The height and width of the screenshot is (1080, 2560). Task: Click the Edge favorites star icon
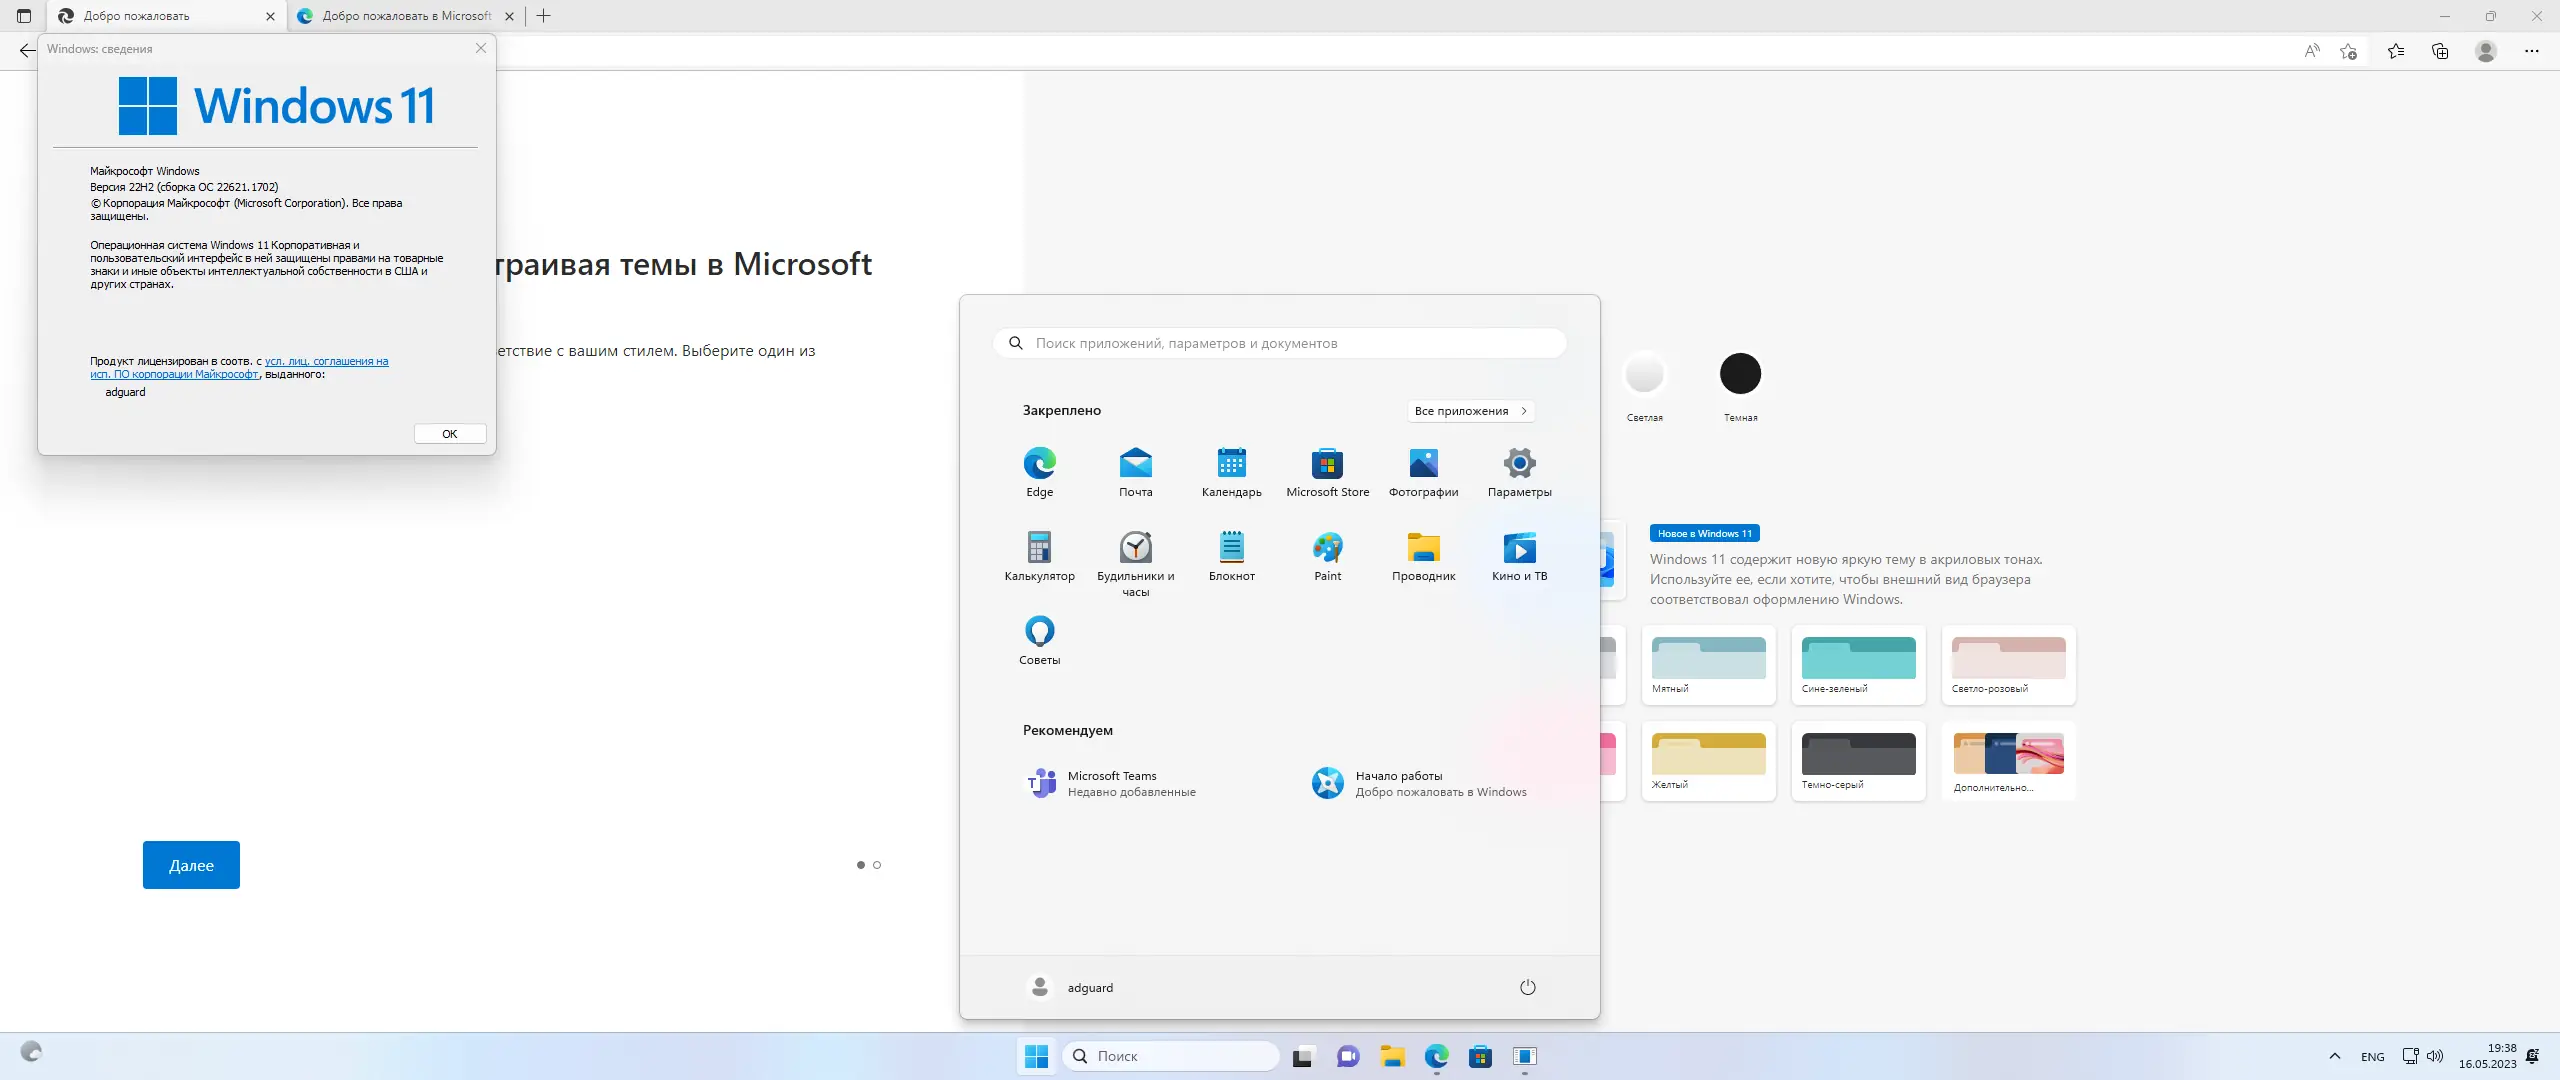[x=2395, y=51]
